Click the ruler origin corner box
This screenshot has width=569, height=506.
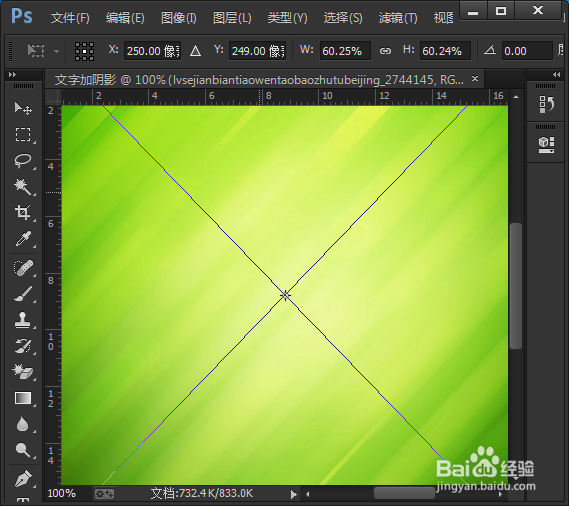pos(53,97)
